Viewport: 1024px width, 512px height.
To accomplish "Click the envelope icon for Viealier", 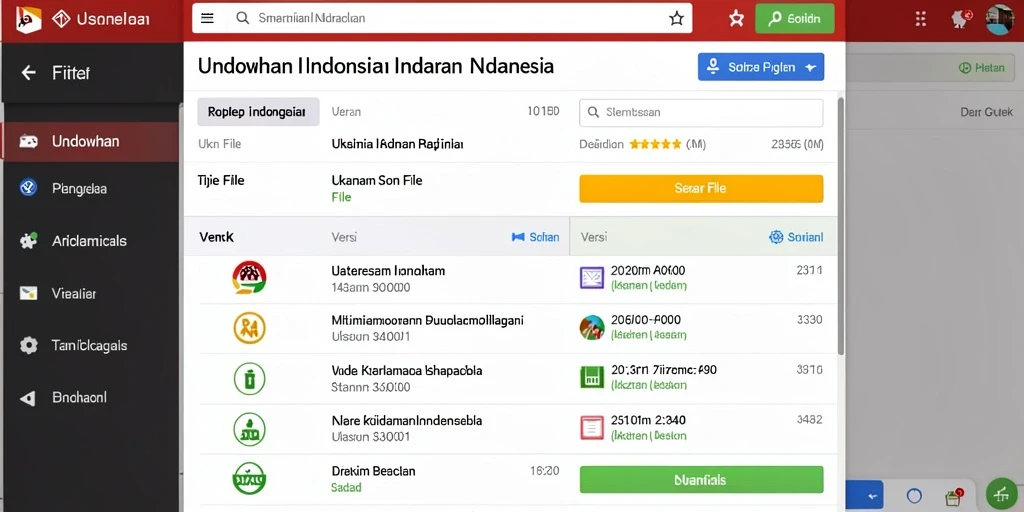I will coord(28,293).
